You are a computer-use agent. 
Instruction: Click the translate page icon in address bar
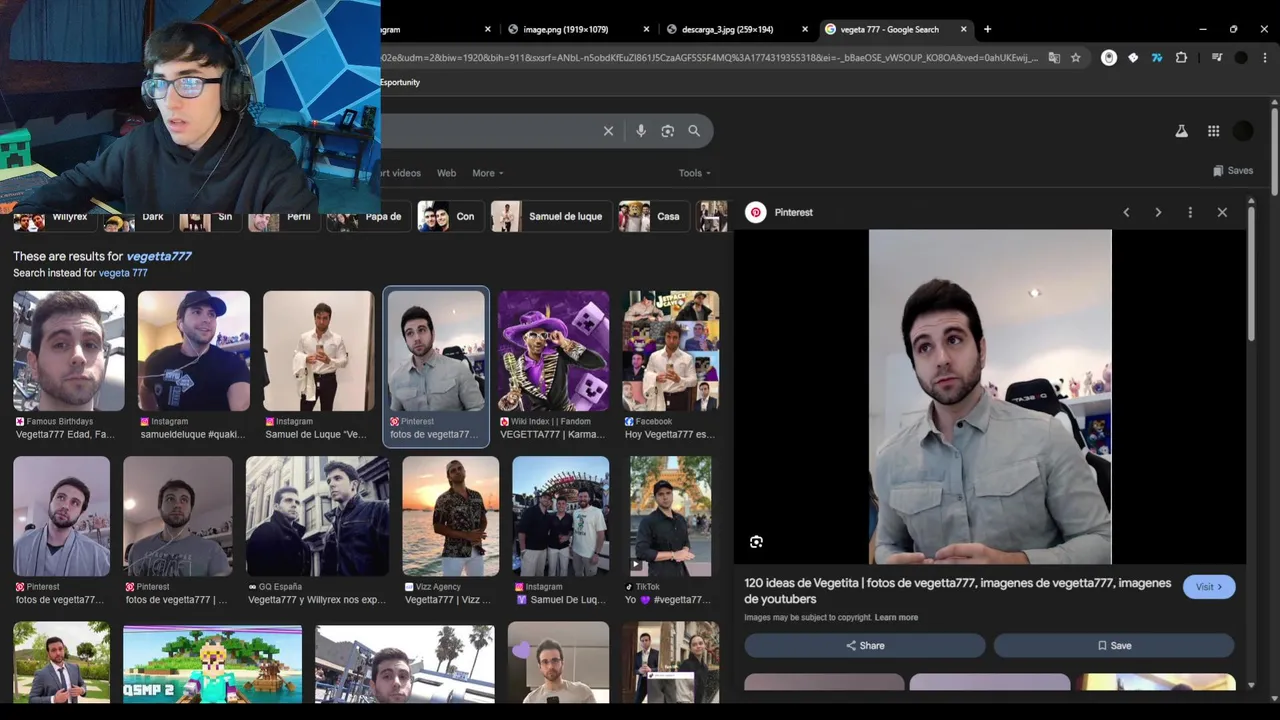point(1054,58)
